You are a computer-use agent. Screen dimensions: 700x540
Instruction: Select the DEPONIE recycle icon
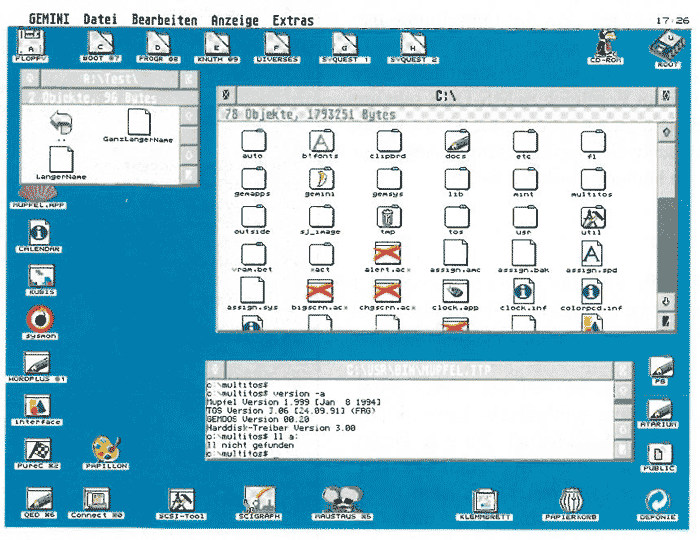tap(658, 499)
